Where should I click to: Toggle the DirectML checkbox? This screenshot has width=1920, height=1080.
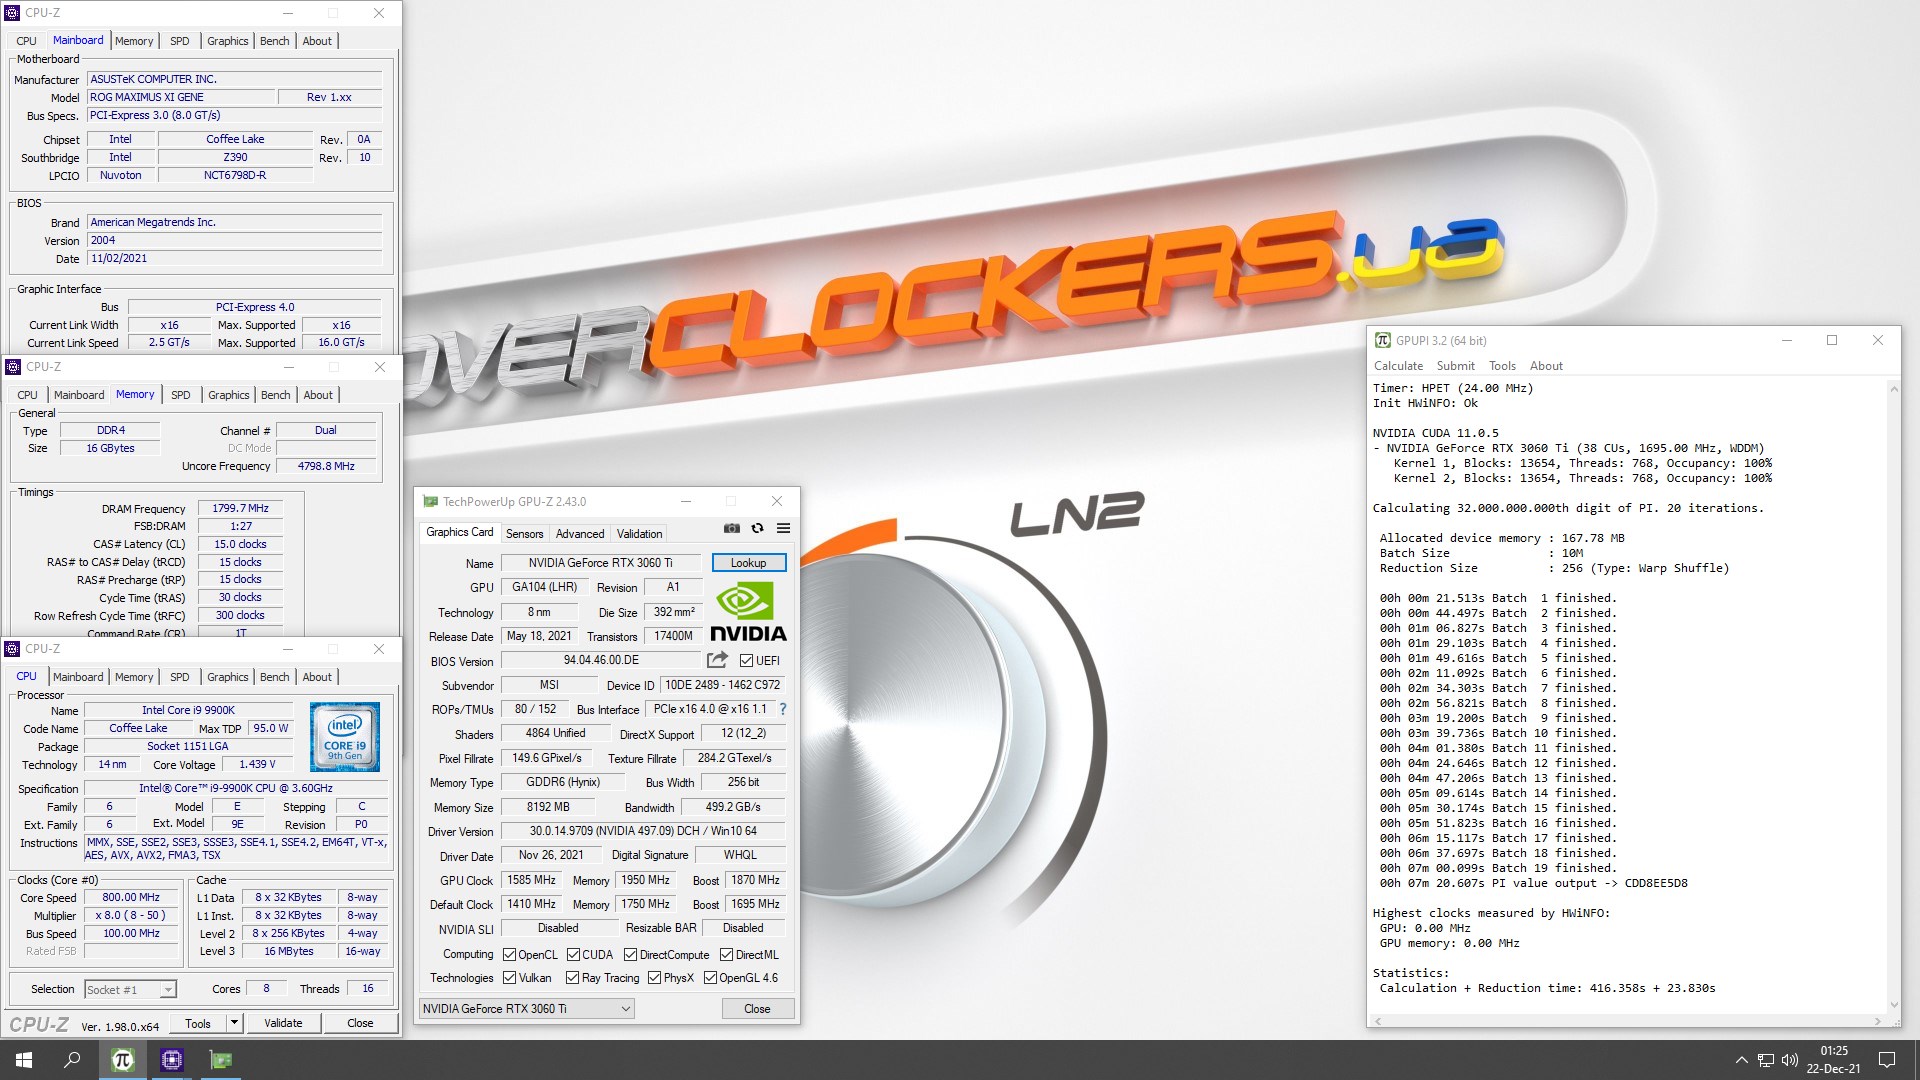(x=726, y=954)
